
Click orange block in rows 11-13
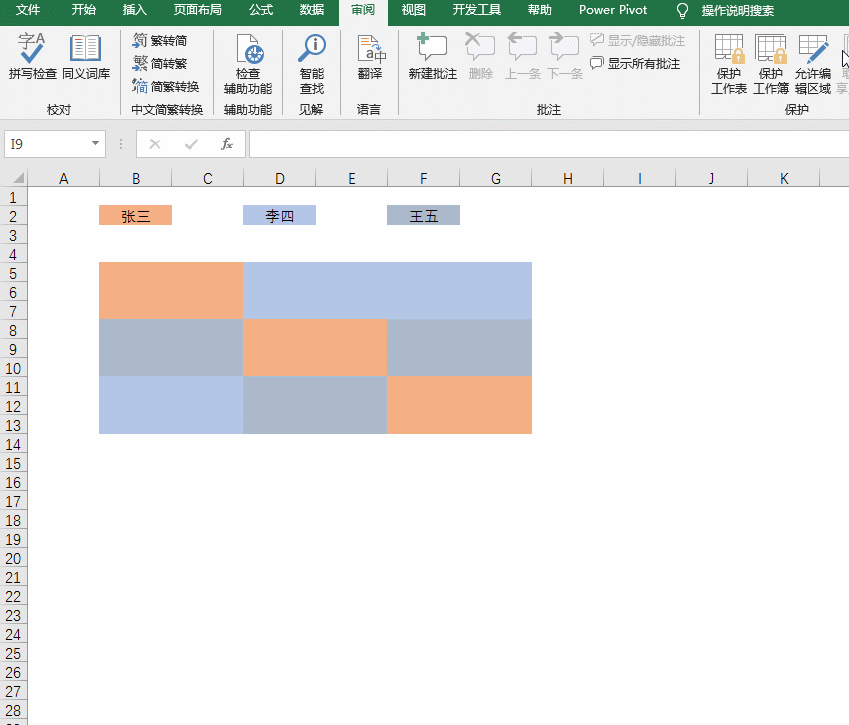[459, 405]
